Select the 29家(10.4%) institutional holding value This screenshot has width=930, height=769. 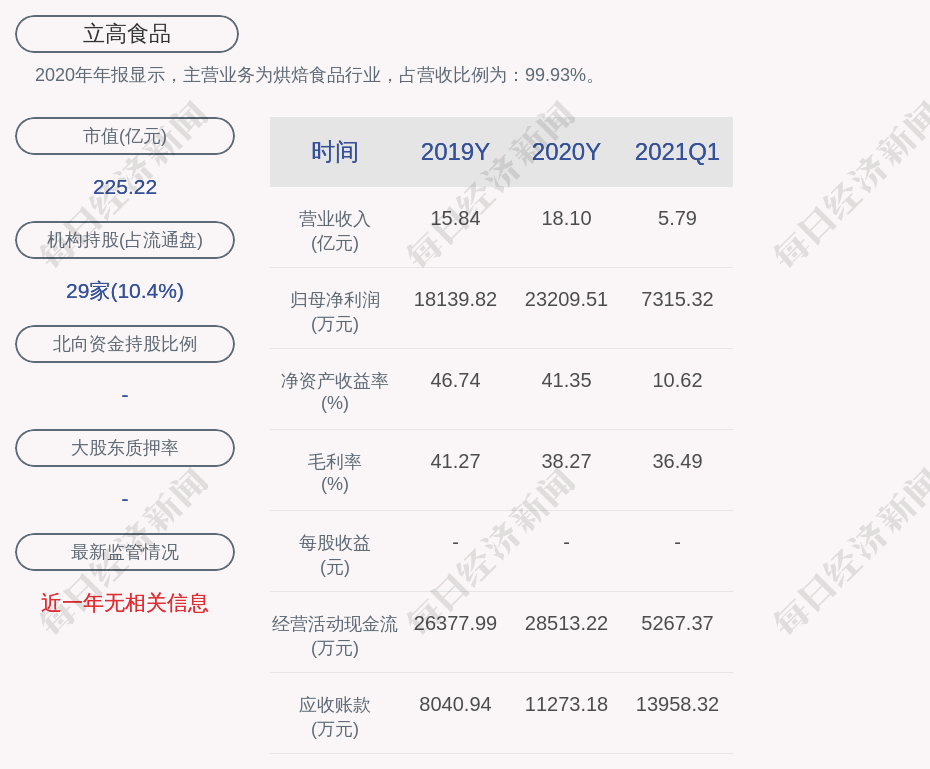pos(125,291)
